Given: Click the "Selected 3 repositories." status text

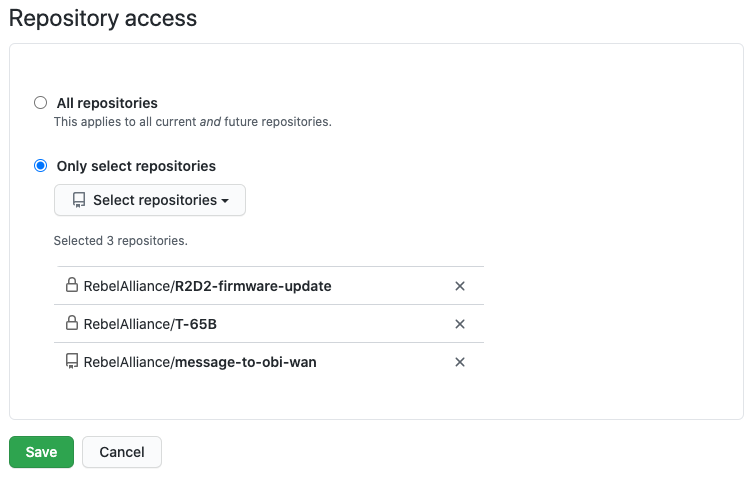Looking at the screenshot, I should pyautogui.click(x=121, y=241).
